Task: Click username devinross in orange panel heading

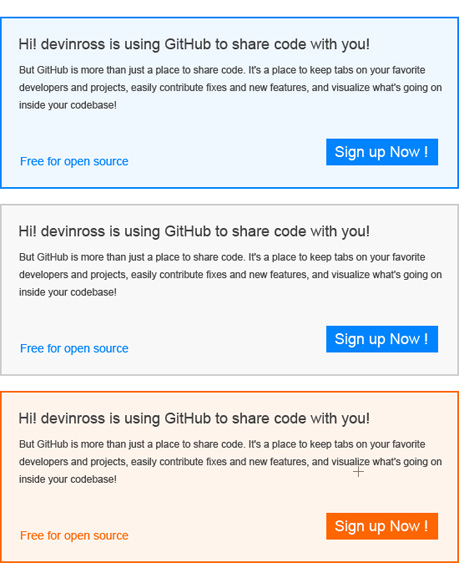Action: [73, 418]
